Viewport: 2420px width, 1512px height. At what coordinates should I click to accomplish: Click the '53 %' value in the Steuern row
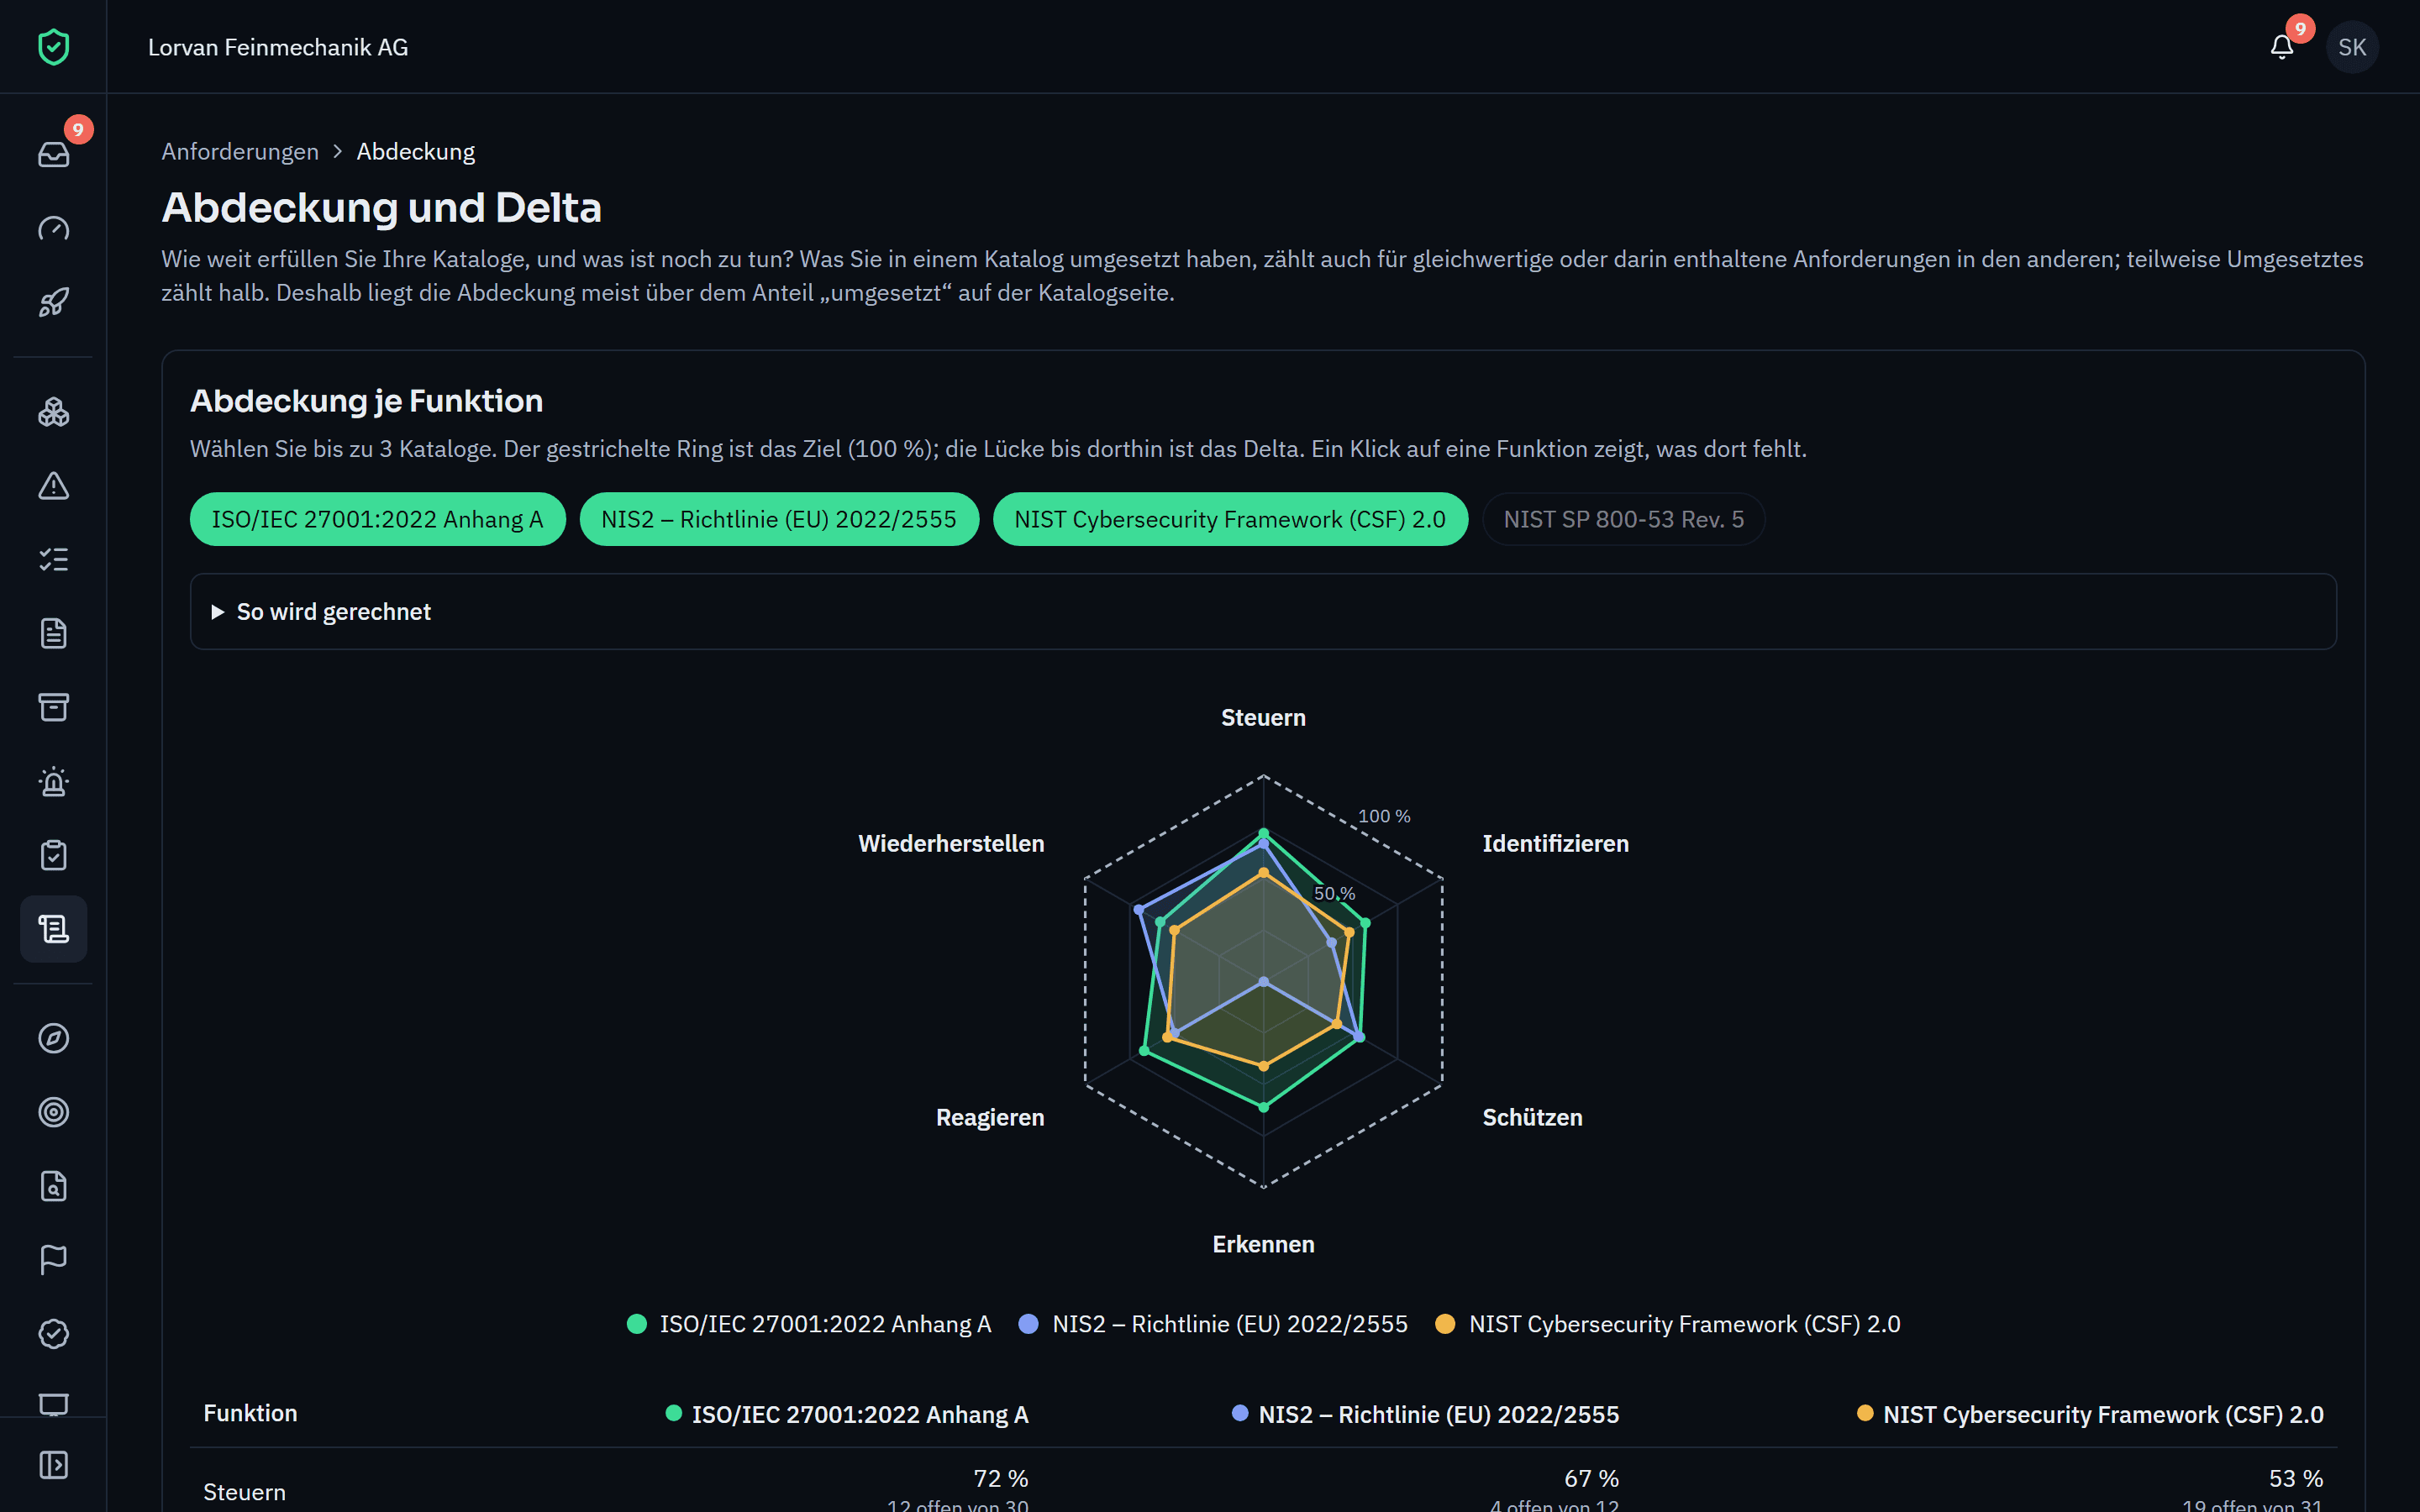point(2295,1478)
